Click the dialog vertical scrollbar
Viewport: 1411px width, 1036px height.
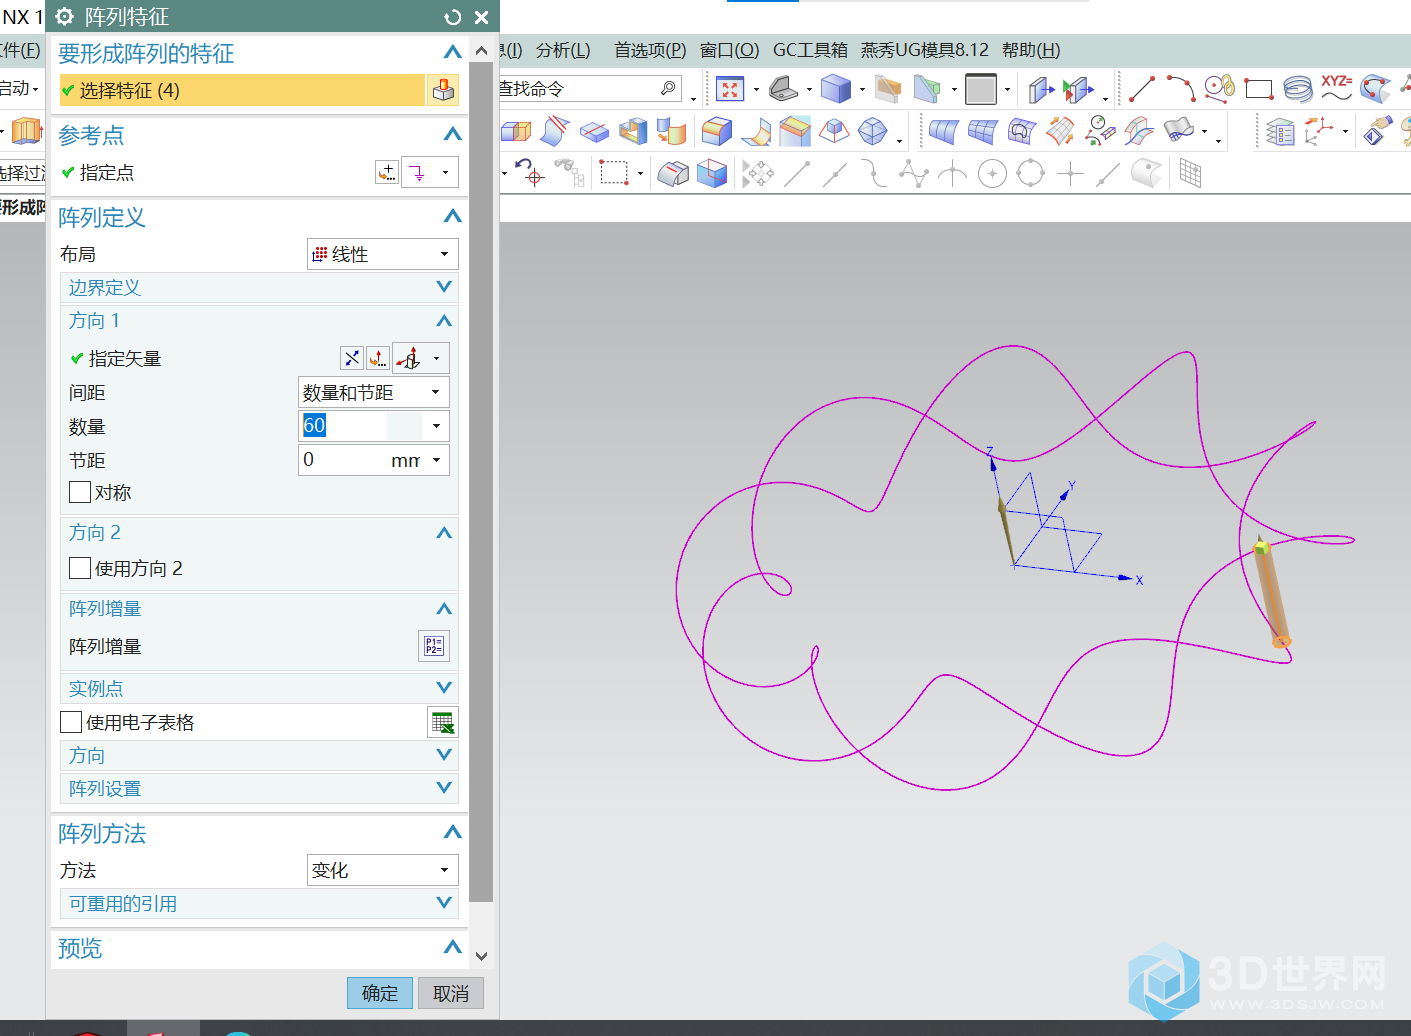(481, 480)
